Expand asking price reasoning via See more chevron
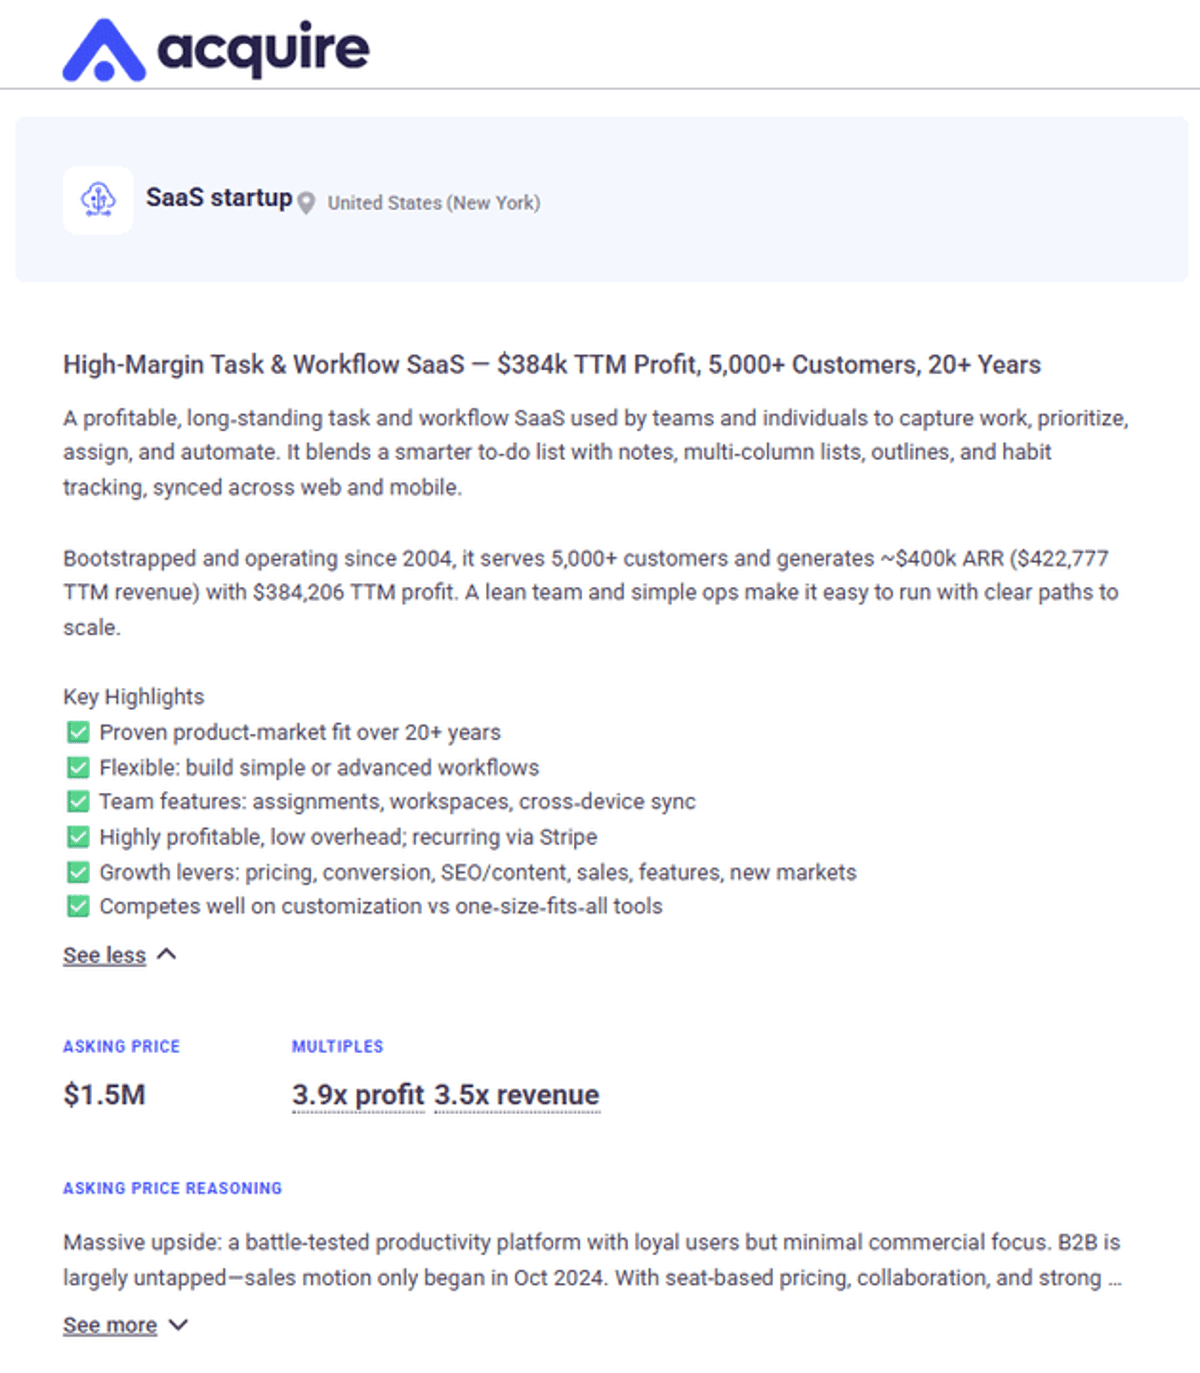Screen dimensions: 1200x1373 [179, 1324]
